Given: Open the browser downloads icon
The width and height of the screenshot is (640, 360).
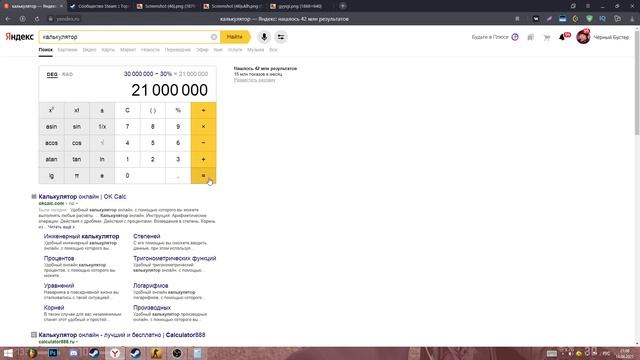Looking at the screenshot, I should pos(632,19).
